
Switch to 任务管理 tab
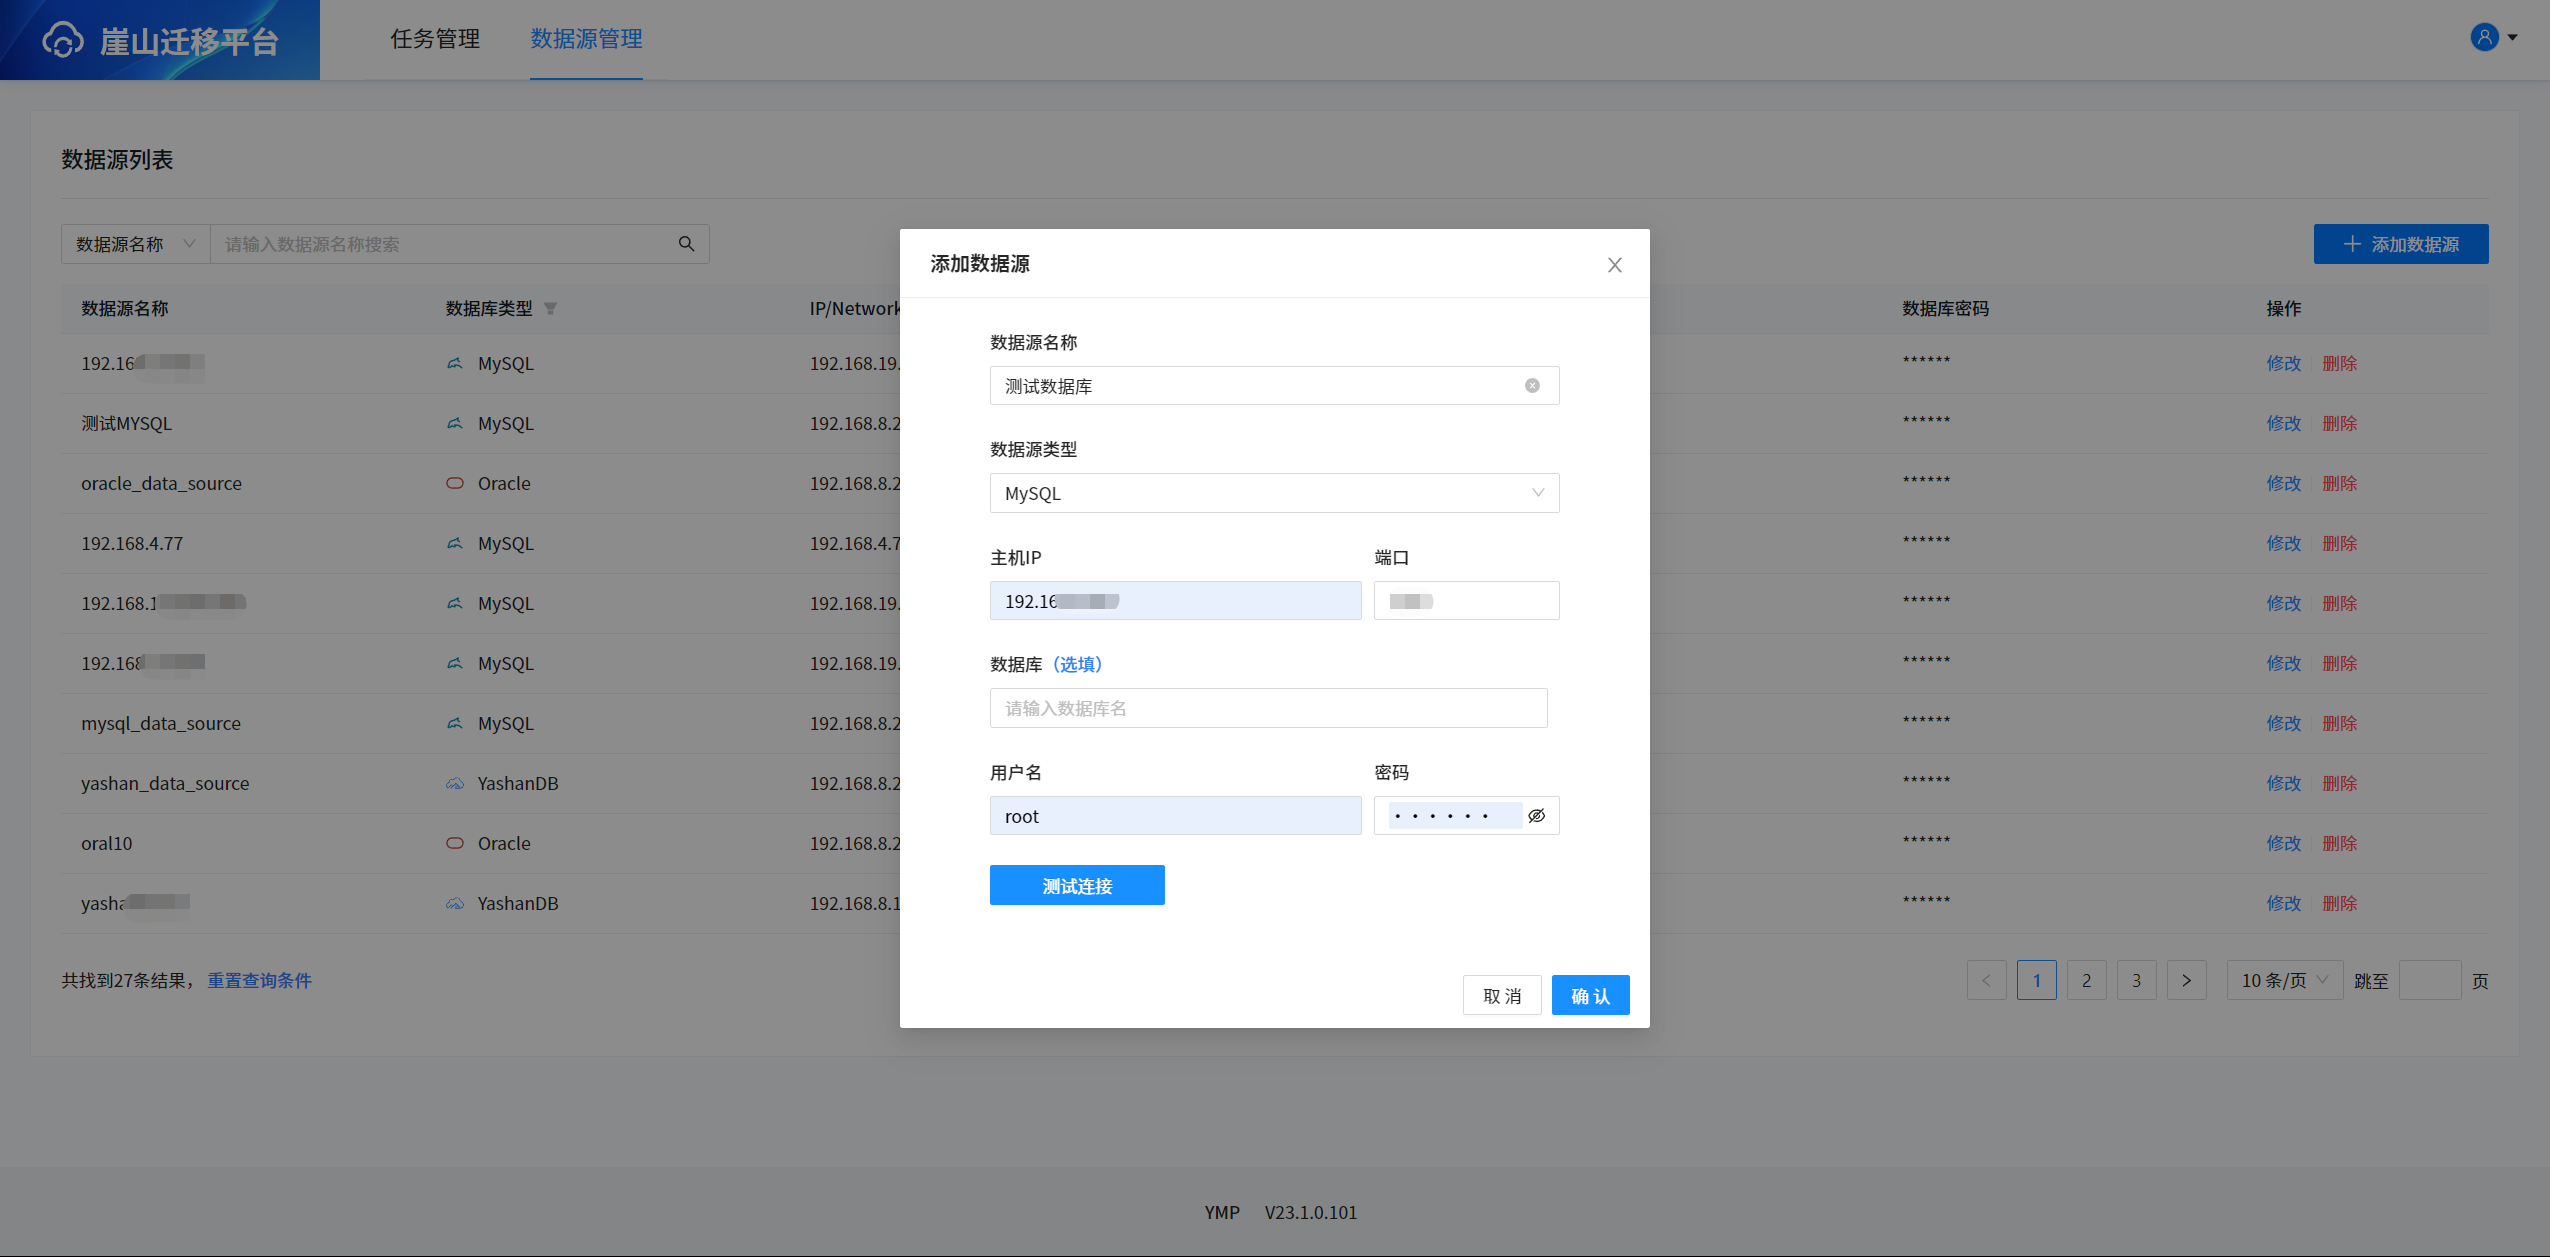pyautogui.click(x=435, y=39)
